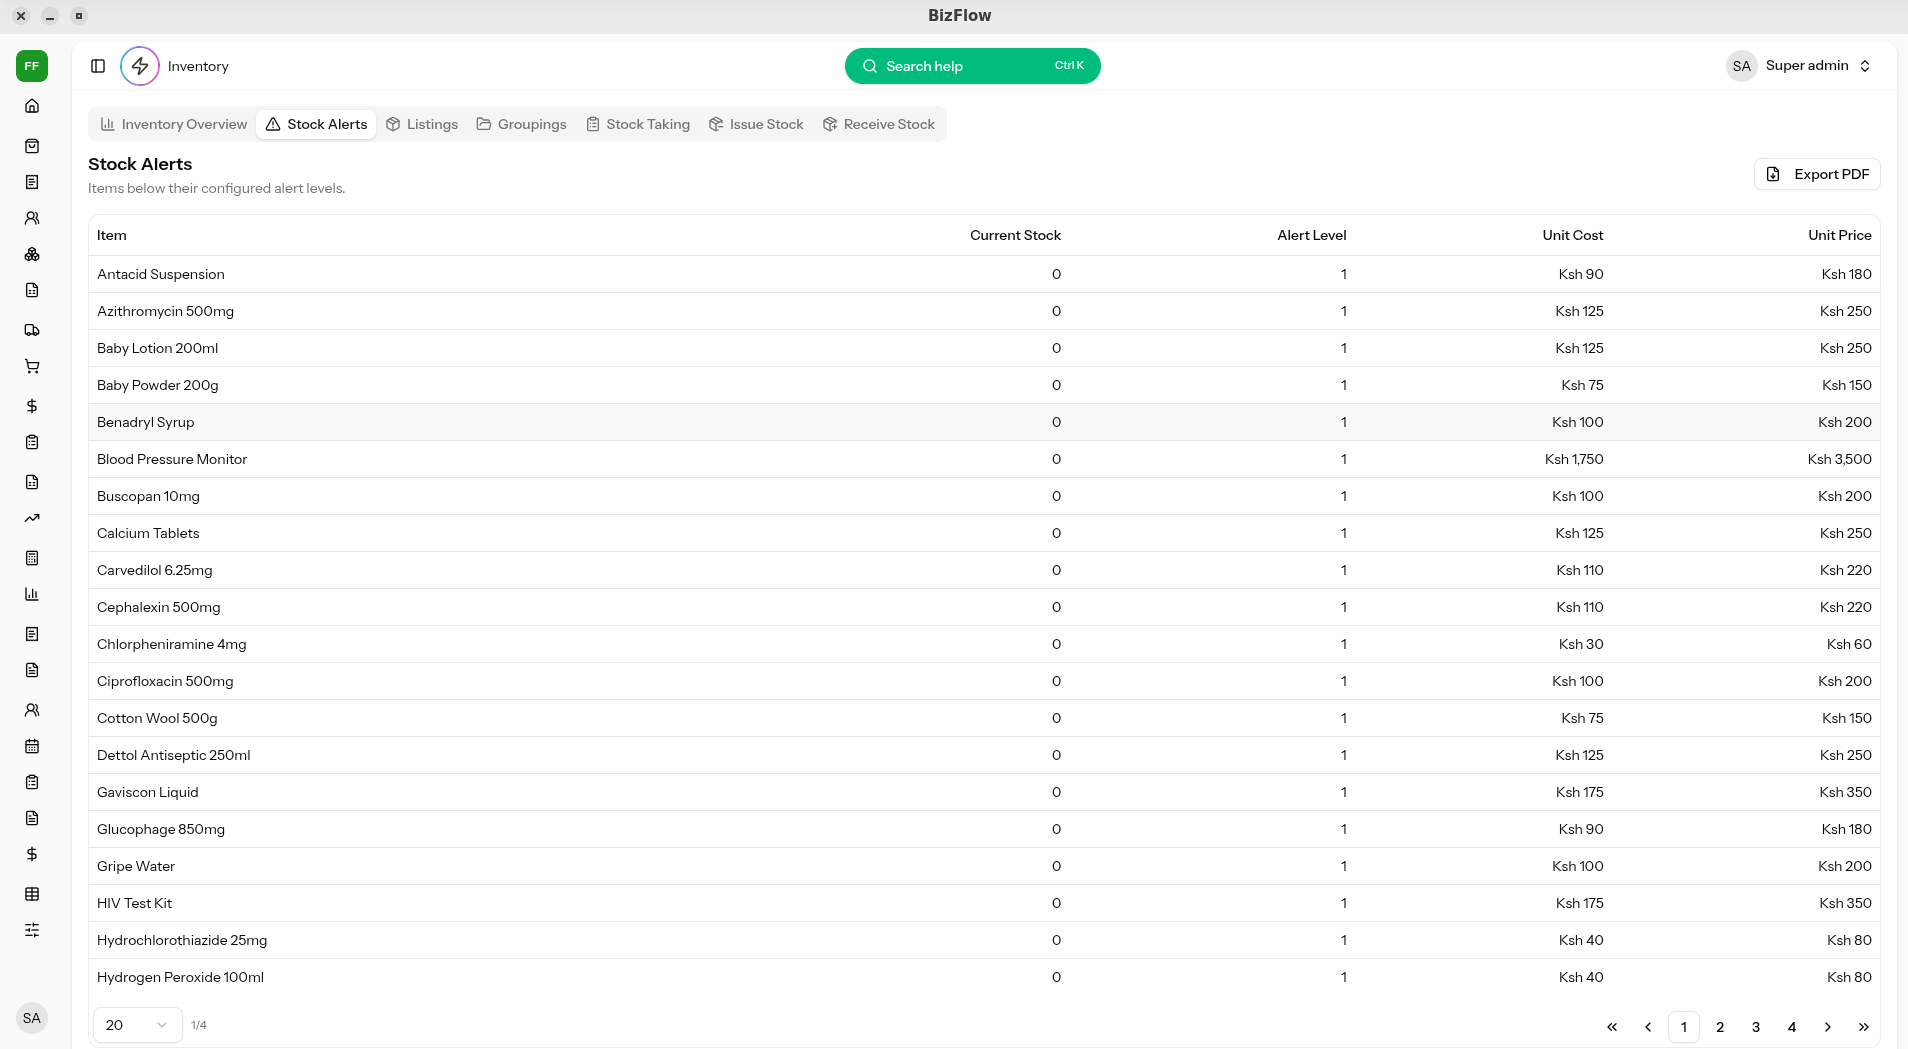
Task: Open the home icon in sidebar
Action: coord(32,106)
